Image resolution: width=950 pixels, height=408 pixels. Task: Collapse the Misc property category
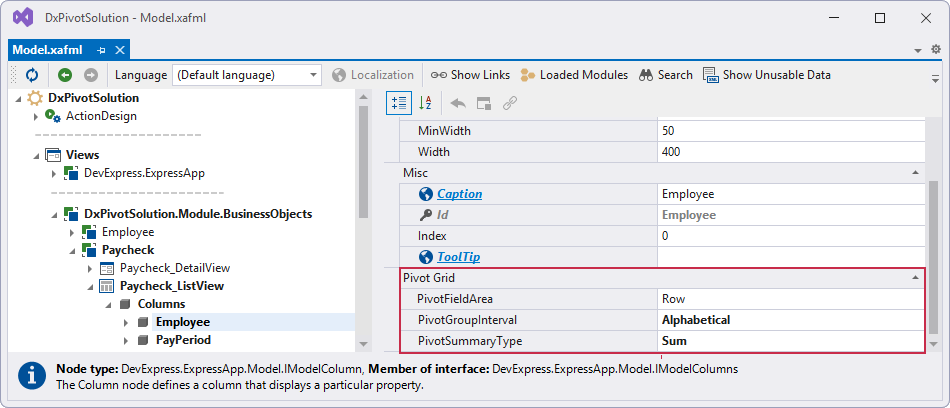915,173
